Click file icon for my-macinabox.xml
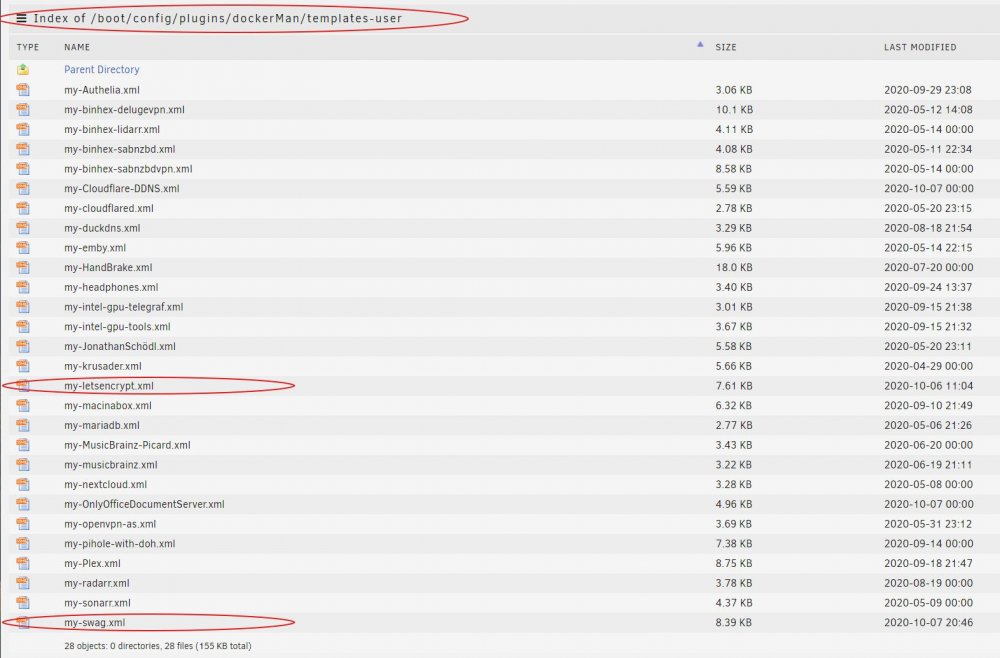This screenshot has height=658, width=1000. click(x=23, y=406)
